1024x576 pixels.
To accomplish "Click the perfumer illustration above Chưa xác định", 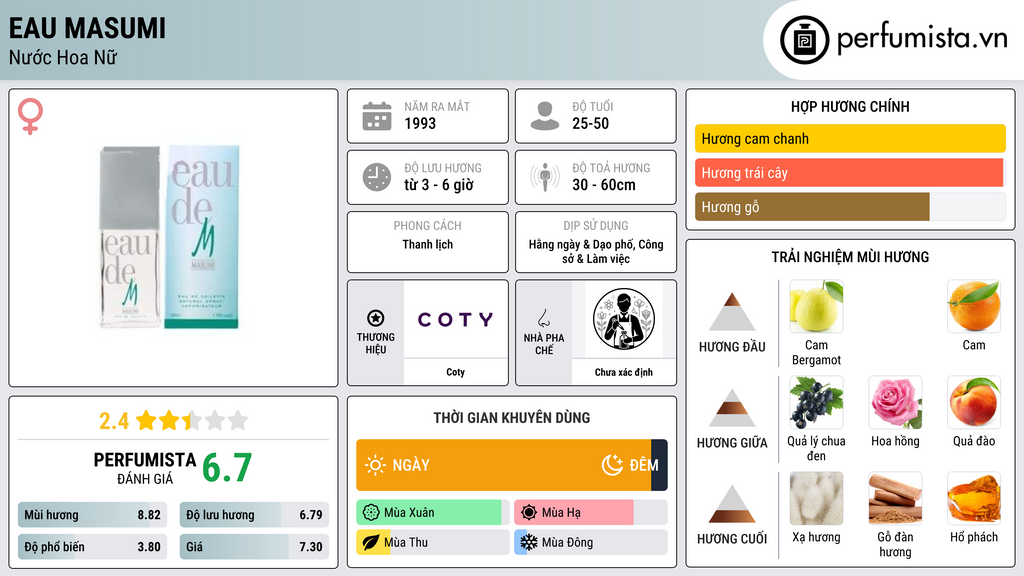I will [x=624, y=319].
